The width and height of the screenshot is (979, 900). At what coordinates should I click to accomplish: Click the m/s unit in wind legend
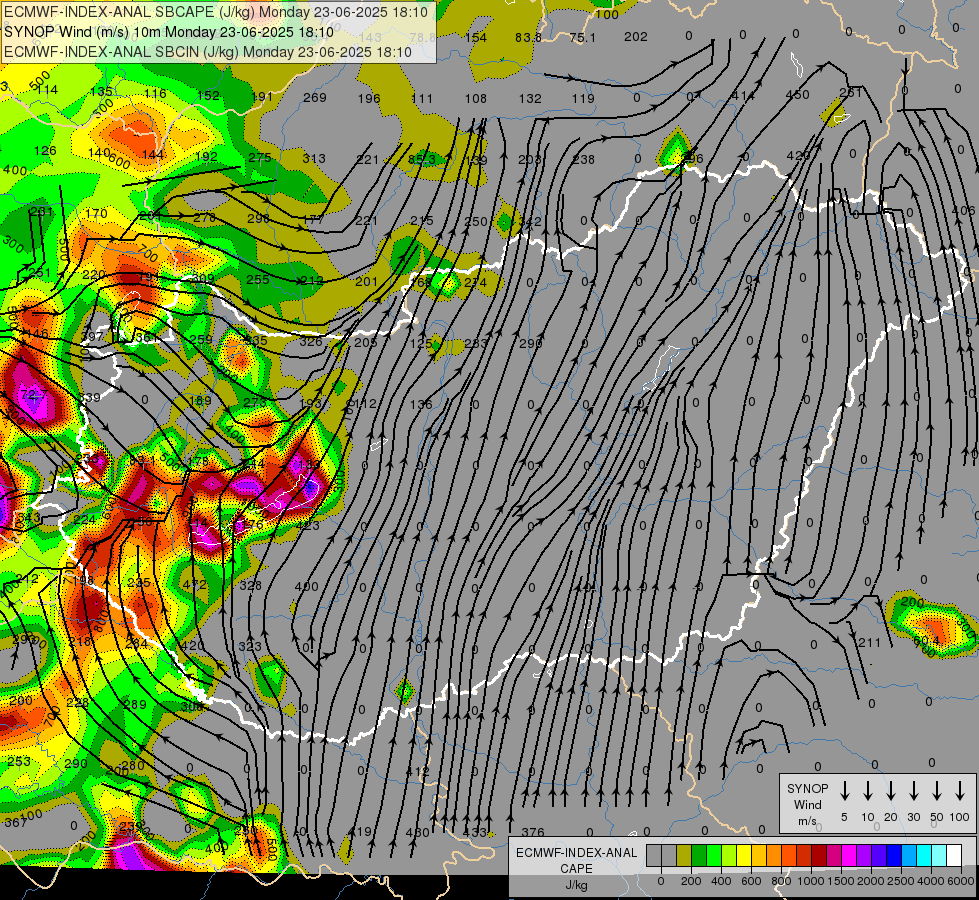(x=807, y=821)
